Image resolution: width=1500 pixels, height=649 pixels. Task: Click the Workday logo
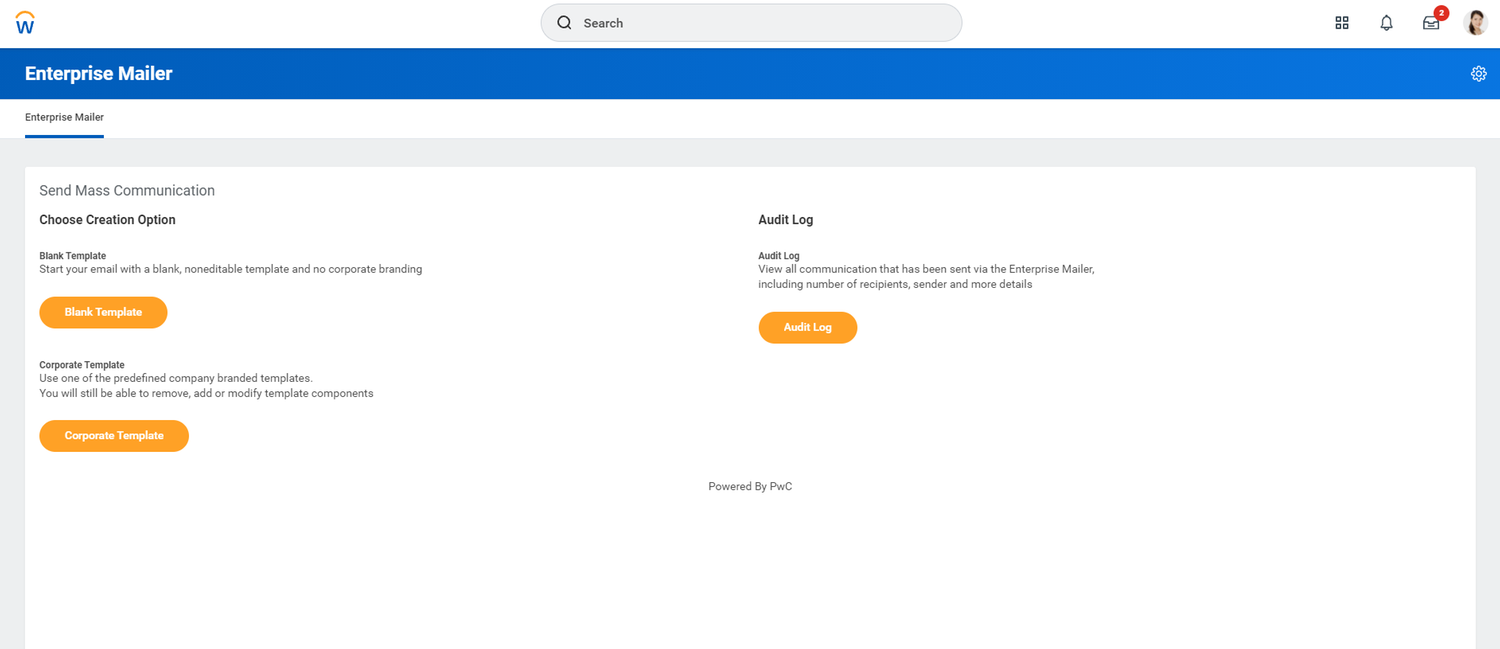[x=25, y=23]
